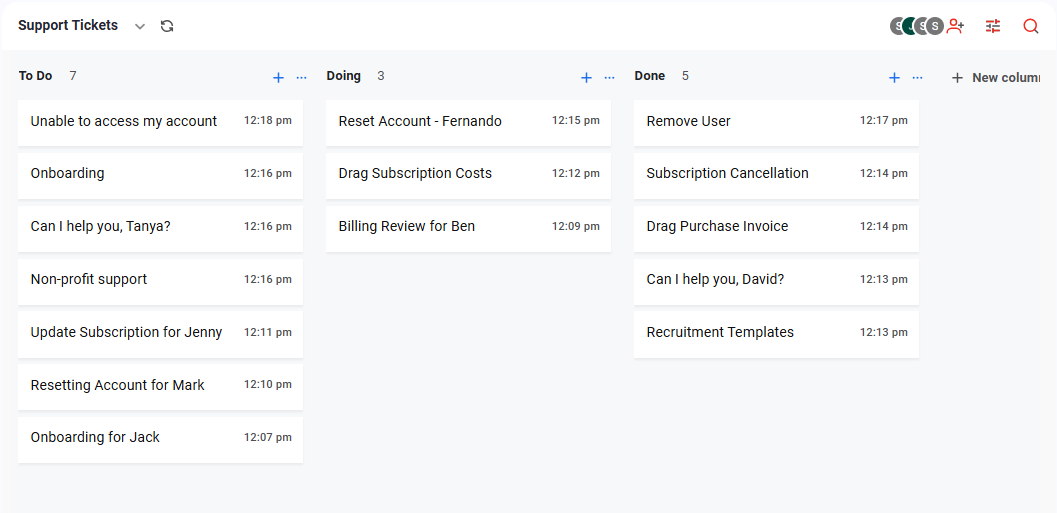
Task: Add a card to the Doing column
Action: pyautogui.click(x=586, y=77)
